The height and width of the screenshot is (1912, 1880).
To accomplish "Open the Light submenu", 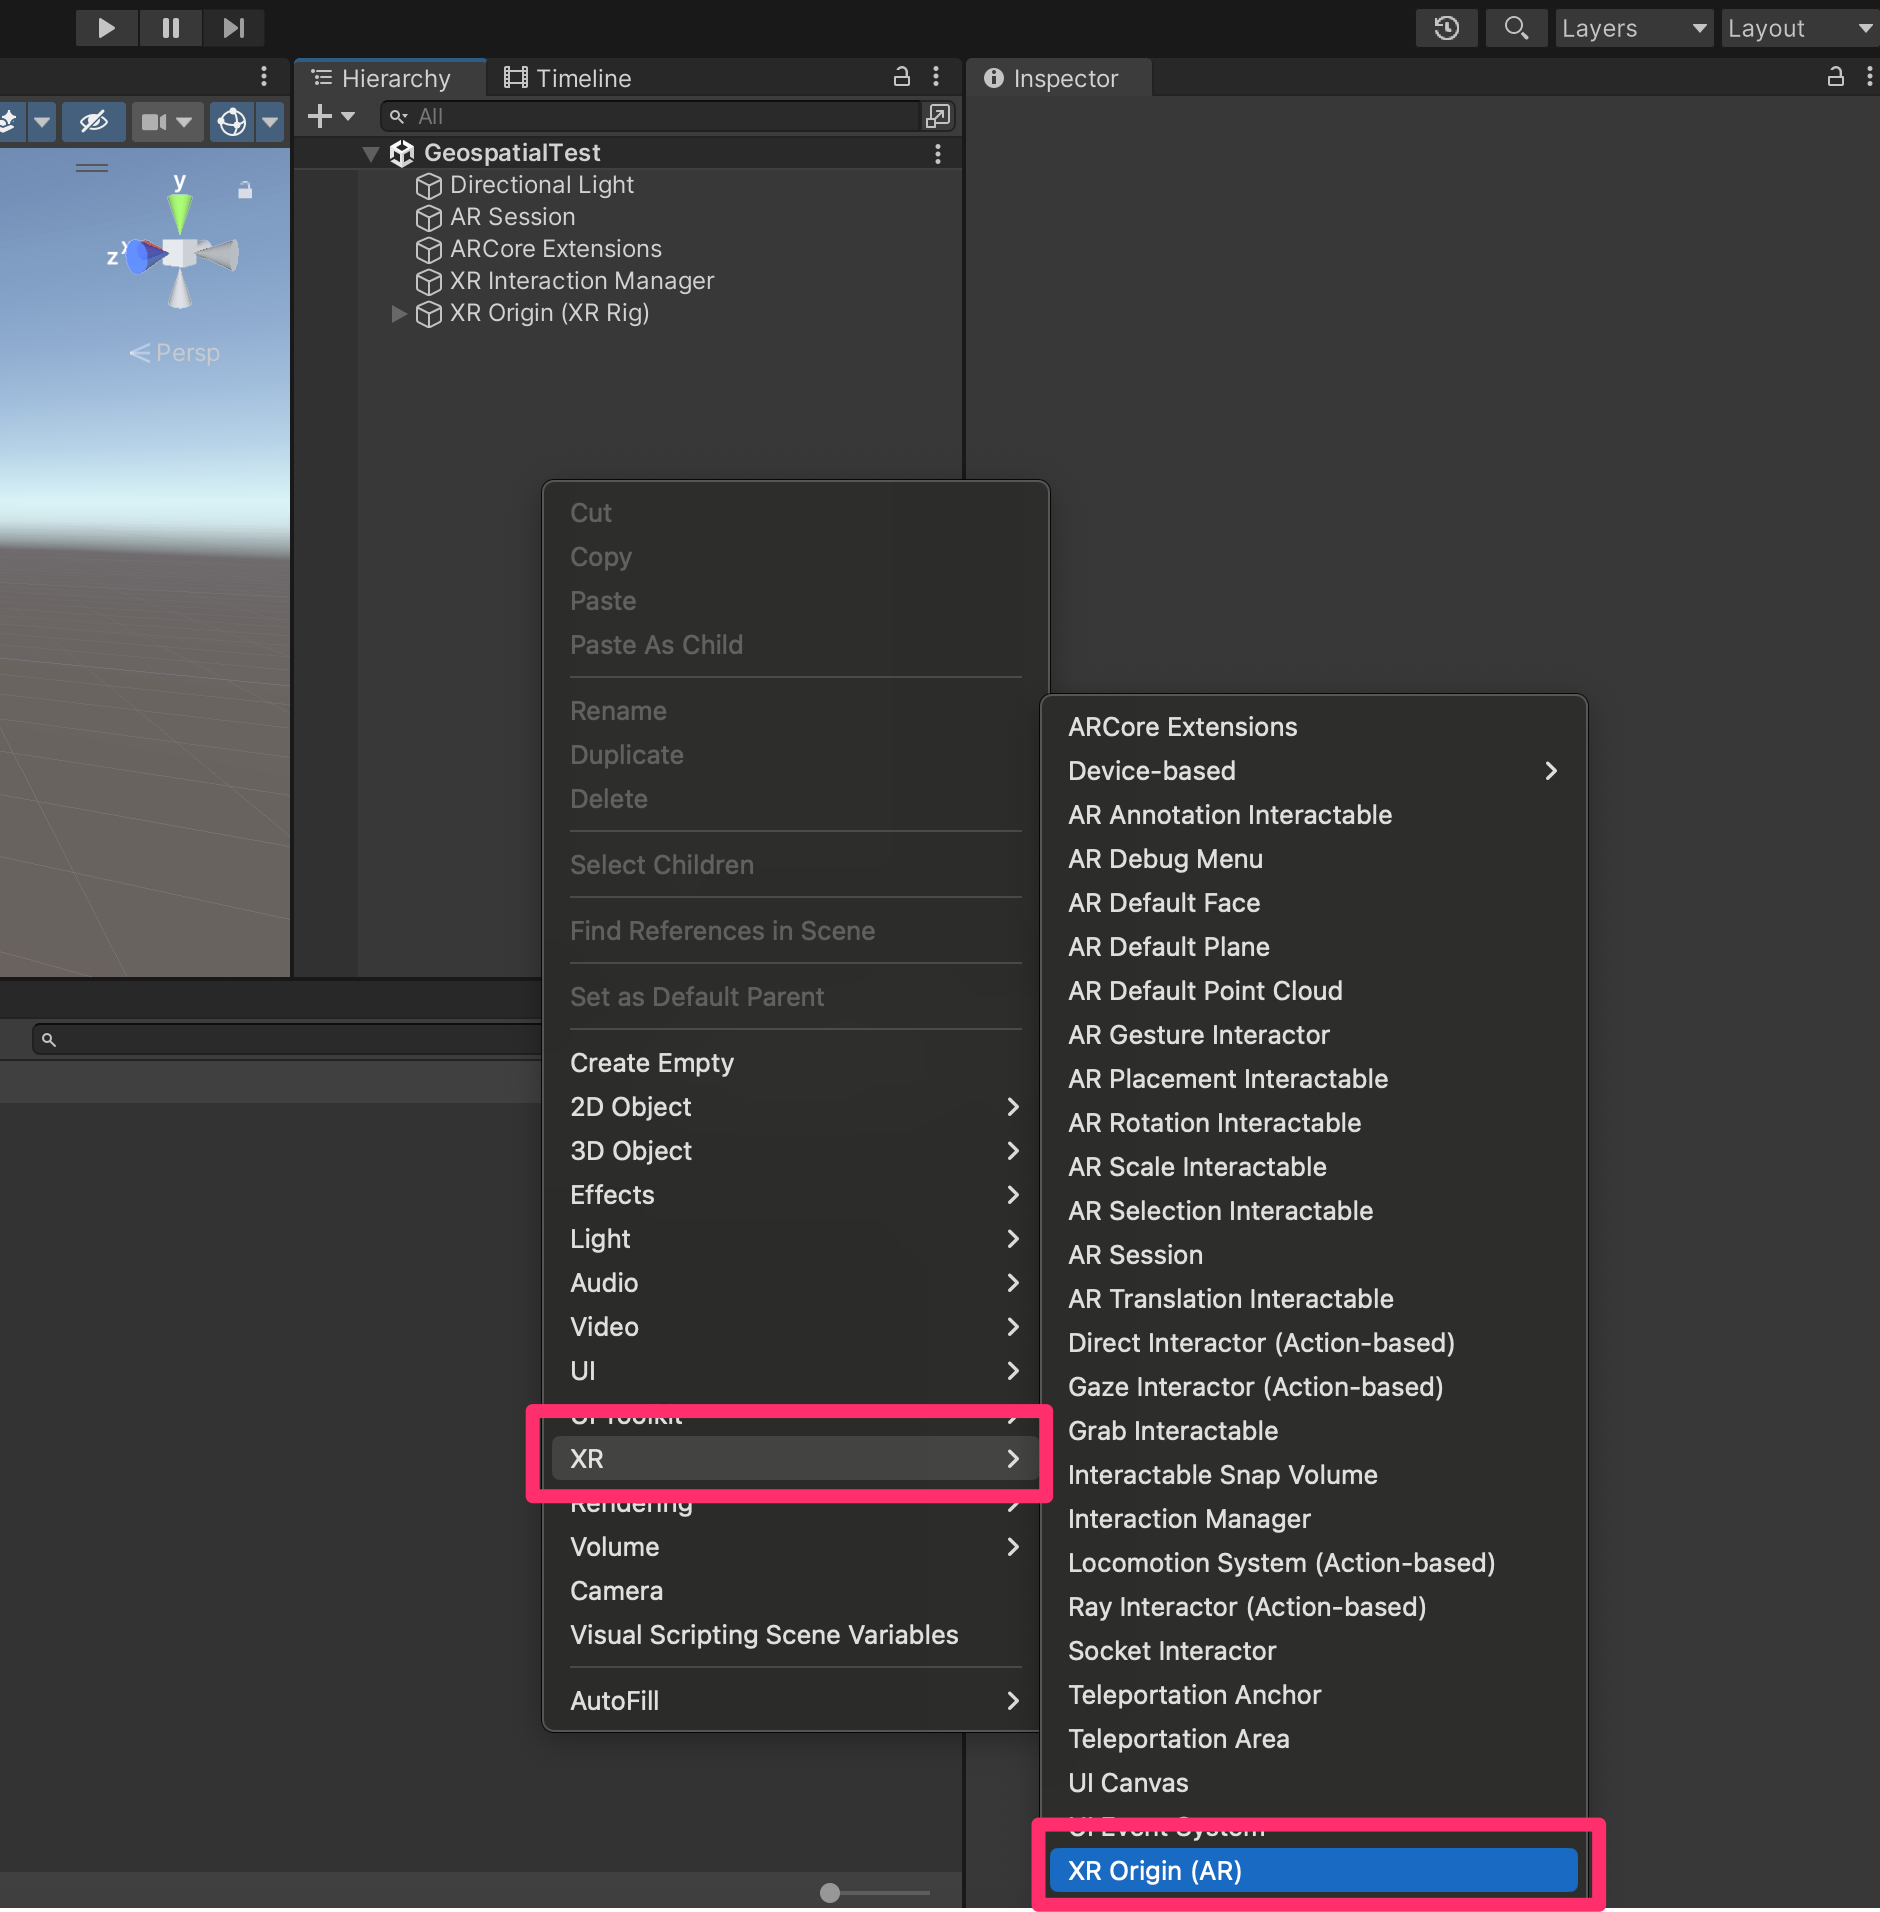I will pyautogui.click(x=795, y=1239).
